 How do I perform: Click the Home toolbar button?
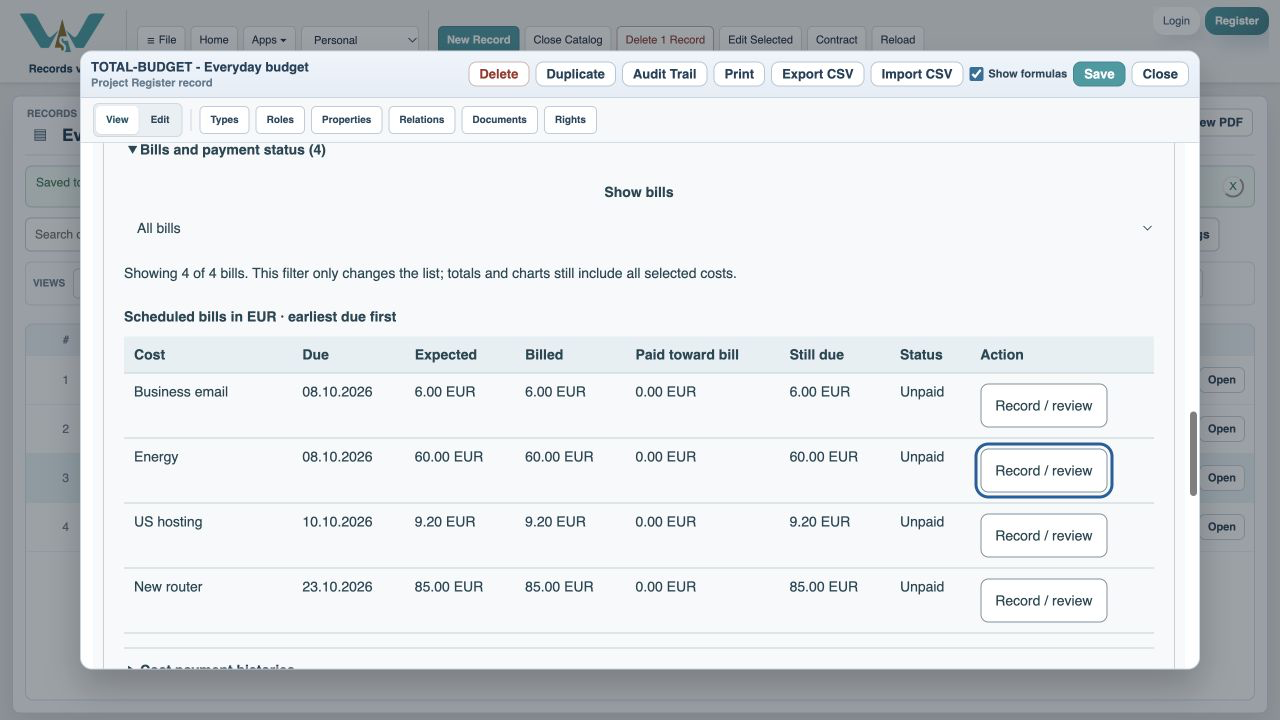tap(214, 40)
